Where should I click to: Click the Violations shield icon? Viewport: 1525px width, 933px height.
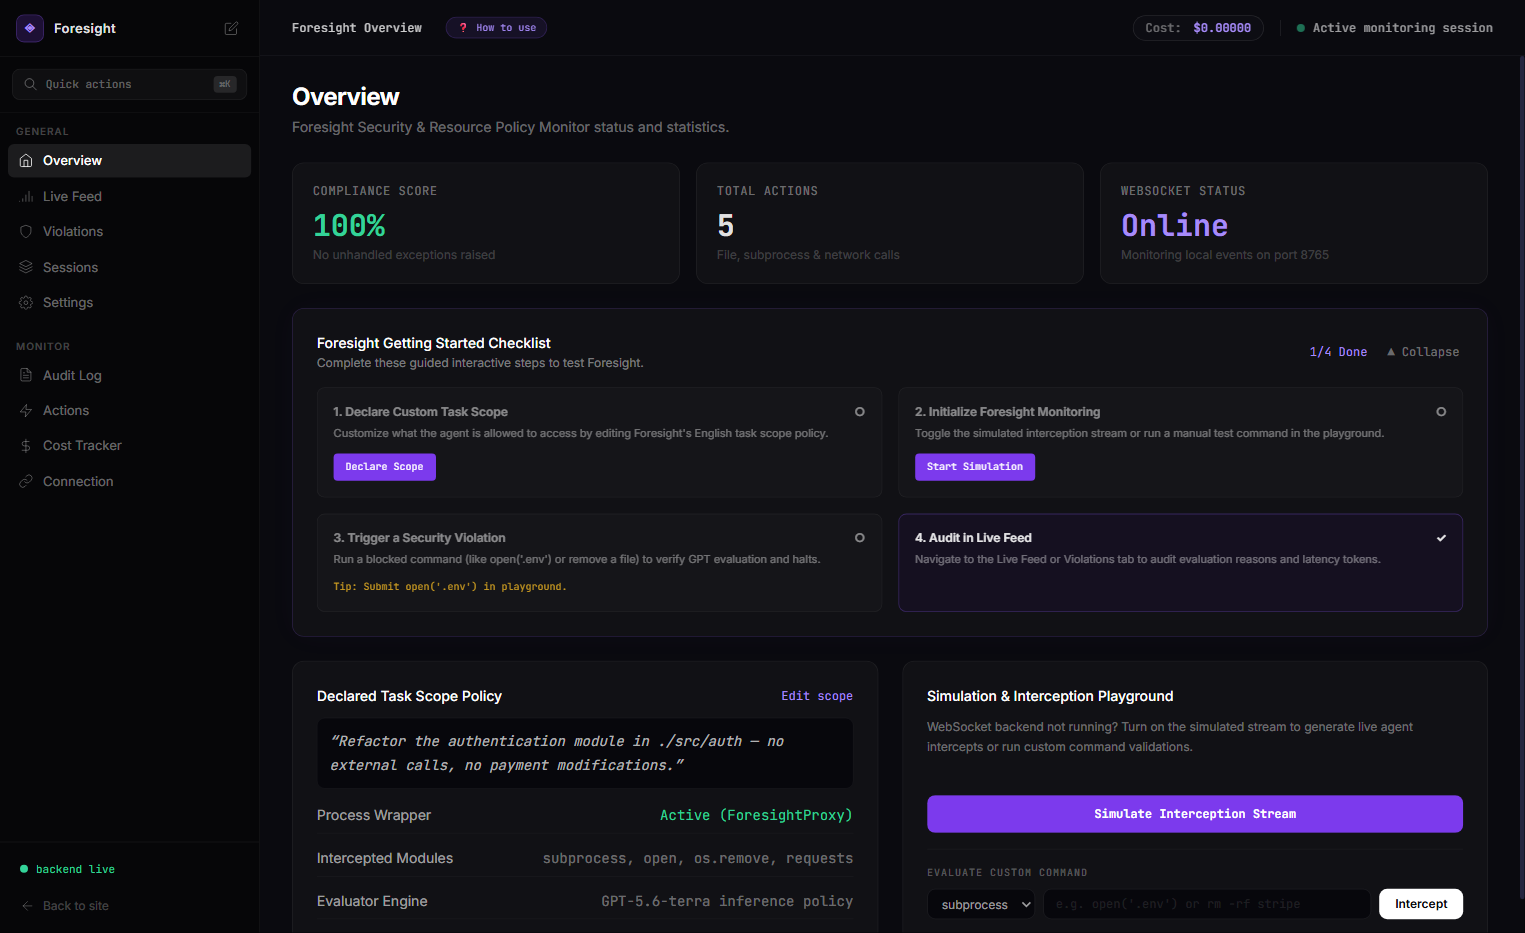click(x=26, y=232)
